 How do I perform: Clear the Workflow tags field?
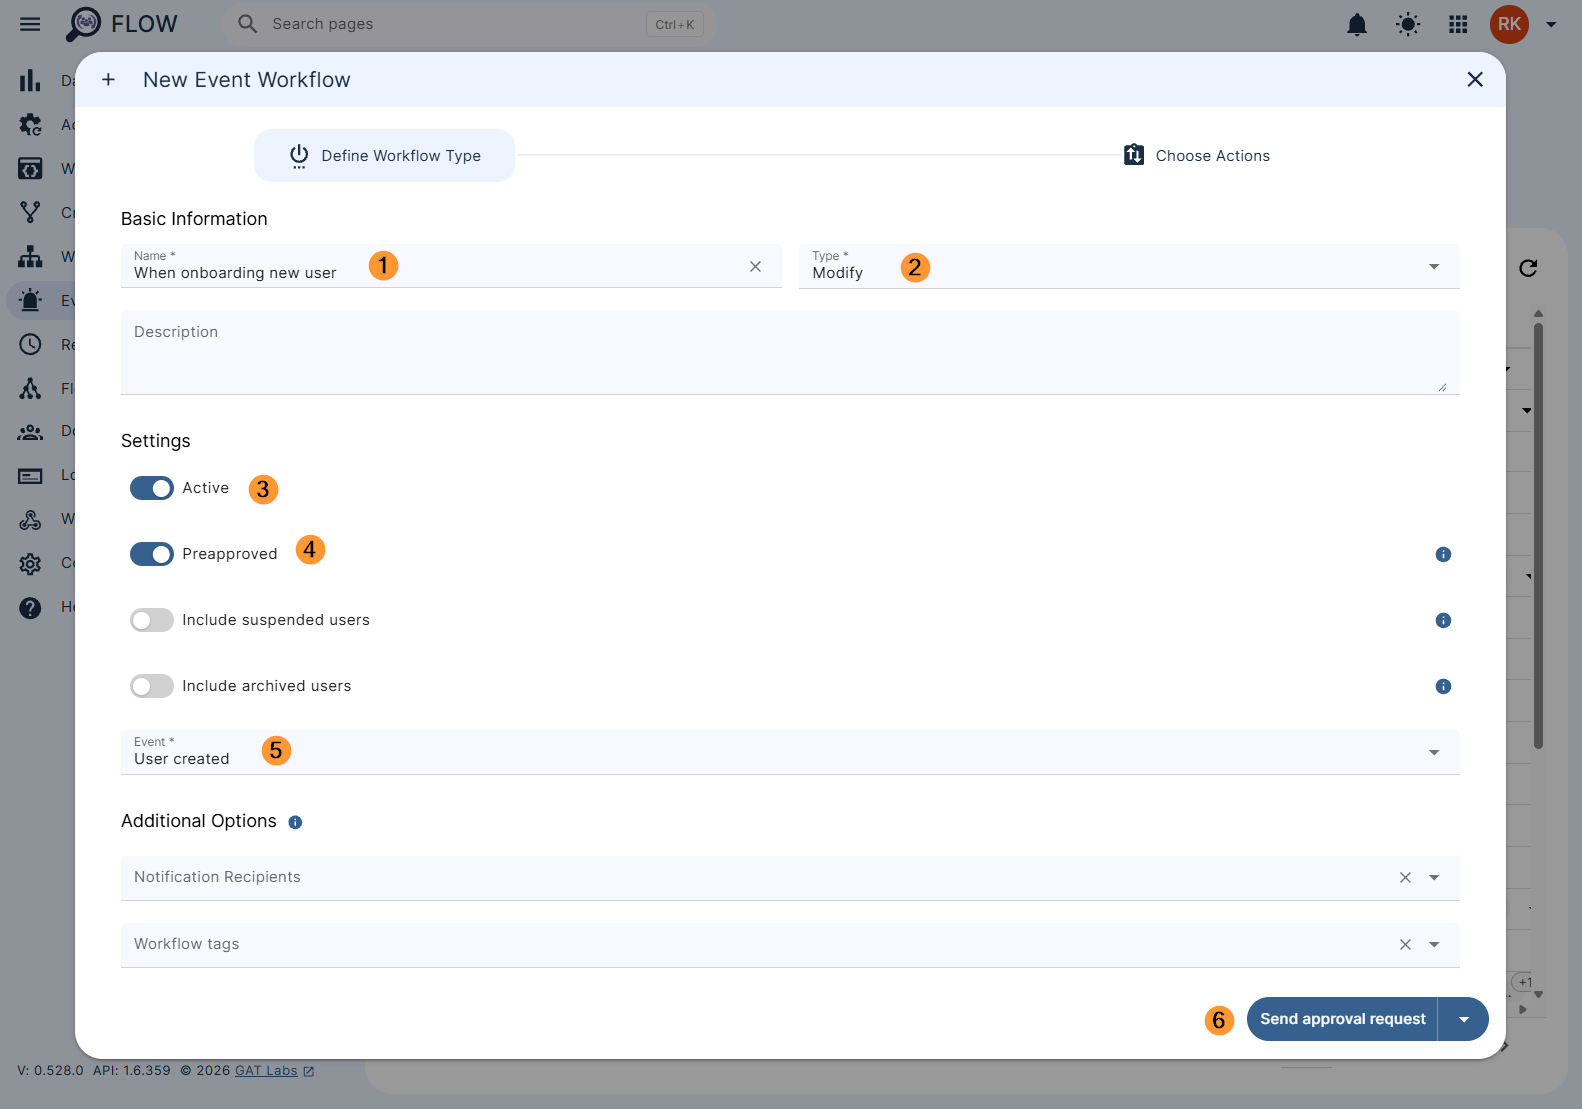(1405, 945)
